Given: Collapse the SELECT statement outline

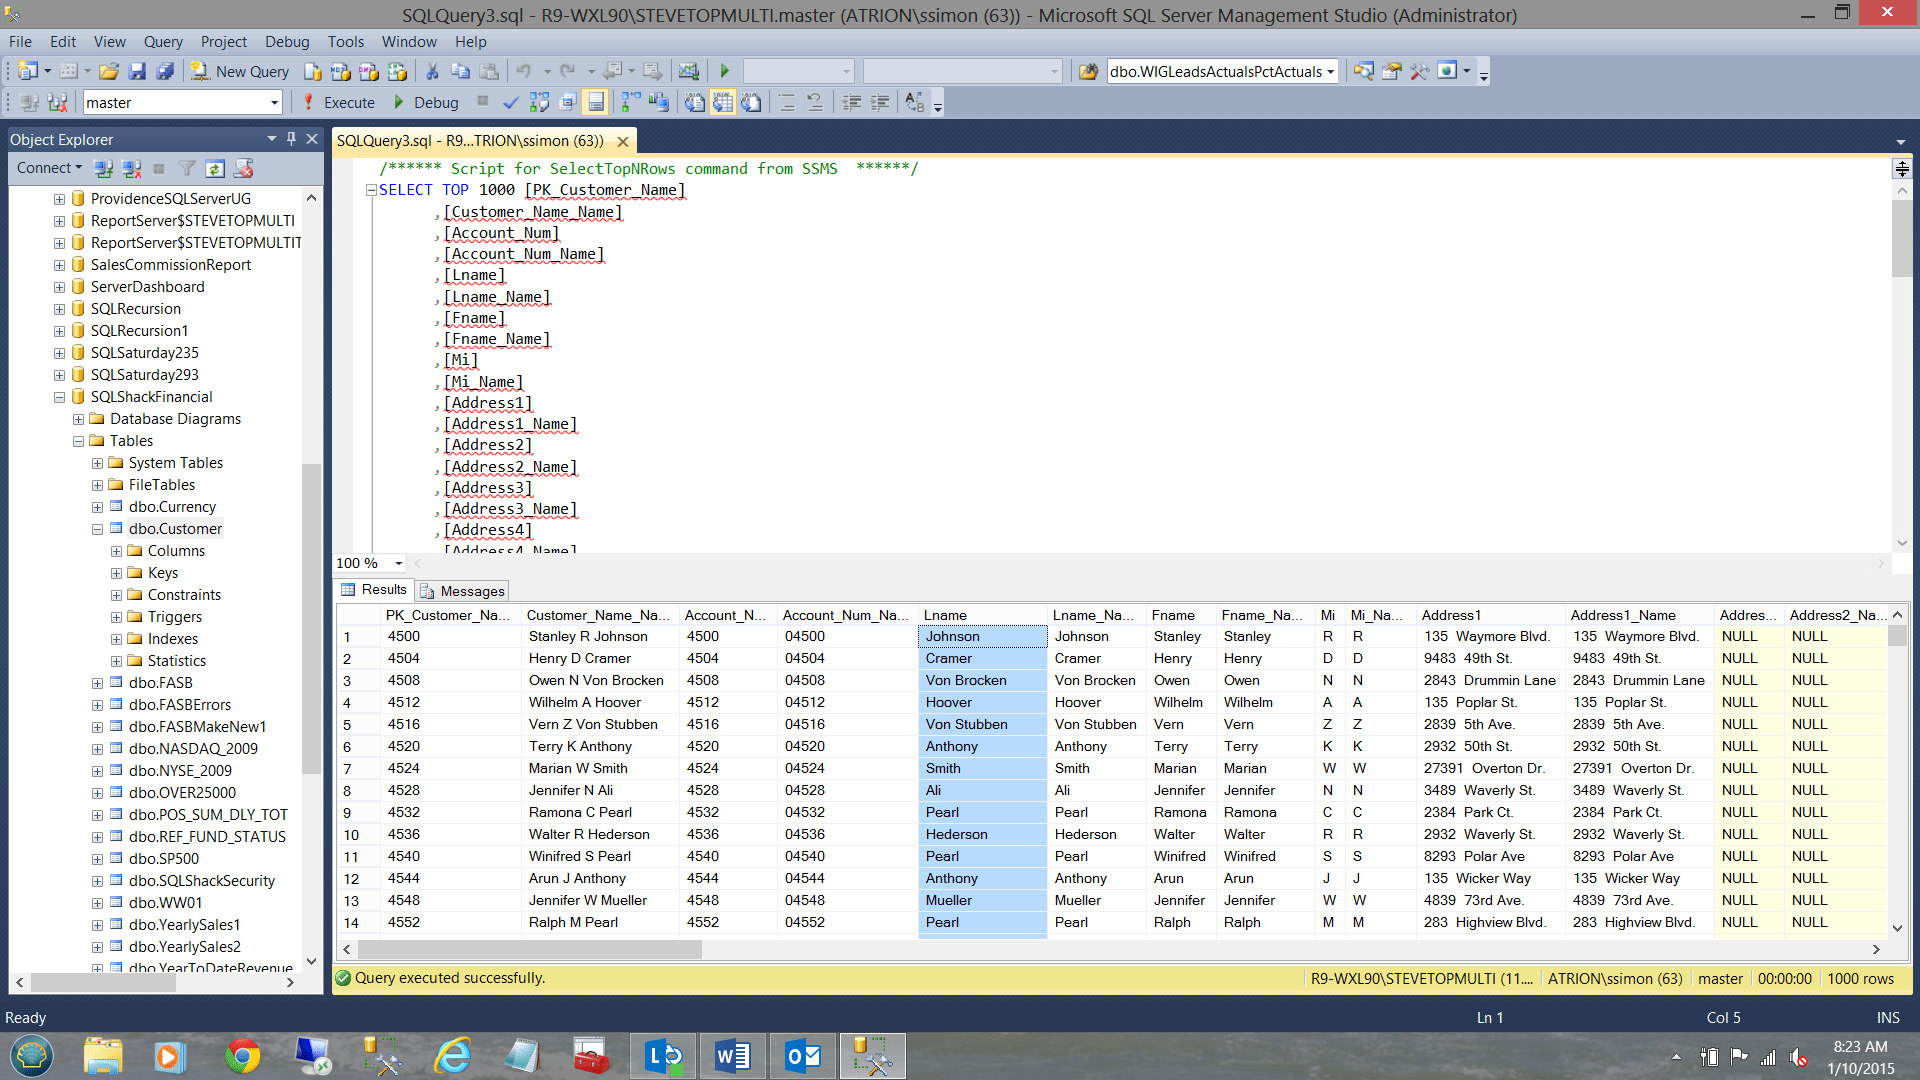Looking at the screenshot, I should click(x=371, y=190).
